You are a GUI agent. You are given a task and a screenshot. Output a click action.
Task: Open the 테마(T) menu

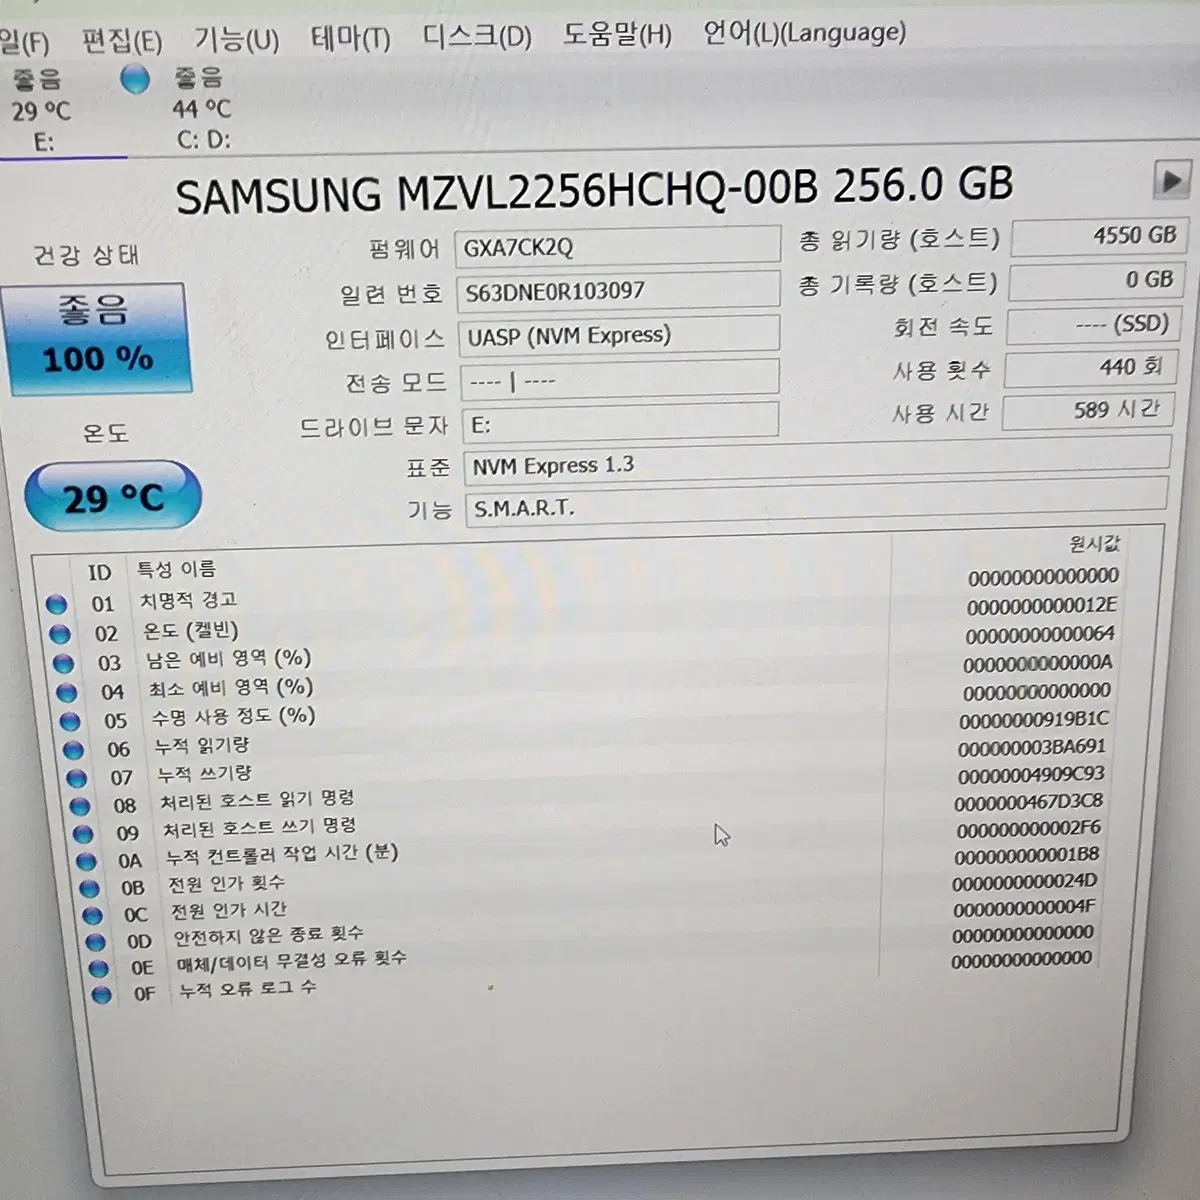(x=350, y=38)
